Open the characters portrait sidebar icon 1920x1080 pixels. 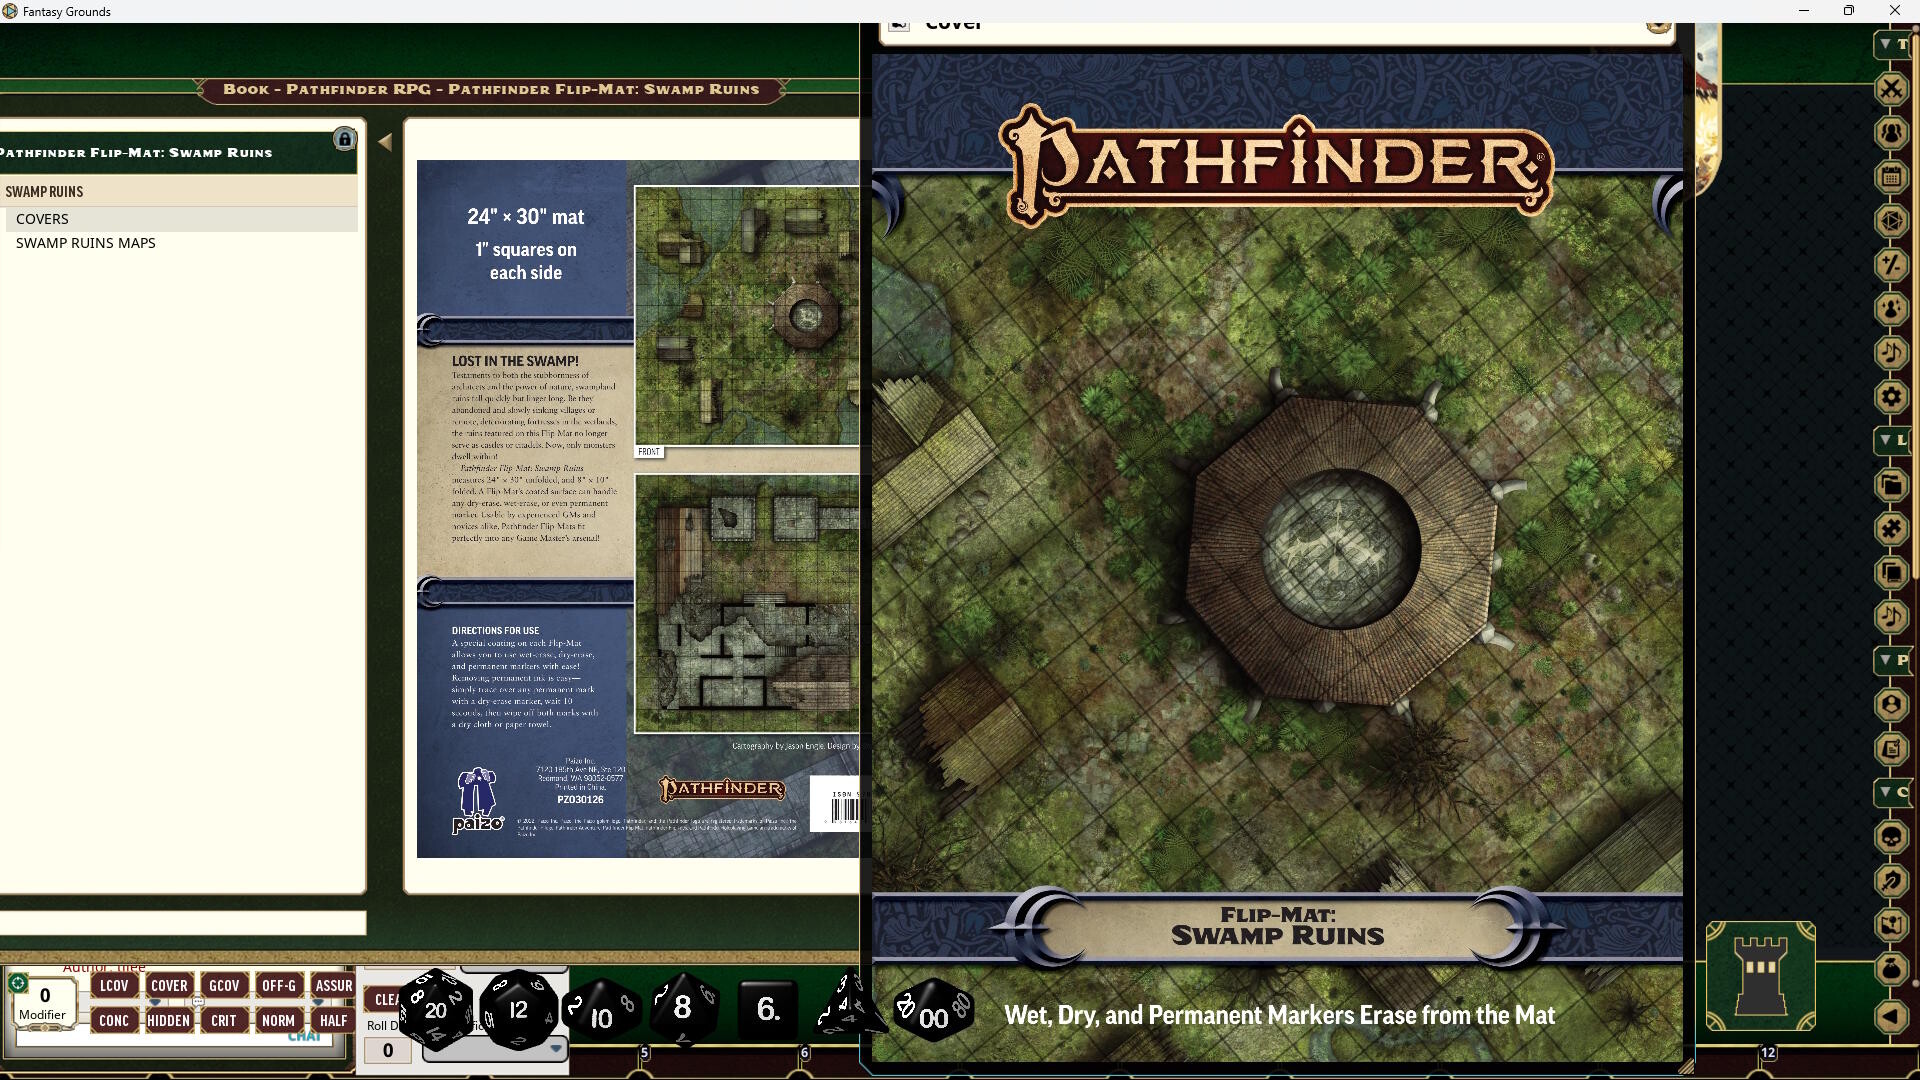[x=1891, y=705]
